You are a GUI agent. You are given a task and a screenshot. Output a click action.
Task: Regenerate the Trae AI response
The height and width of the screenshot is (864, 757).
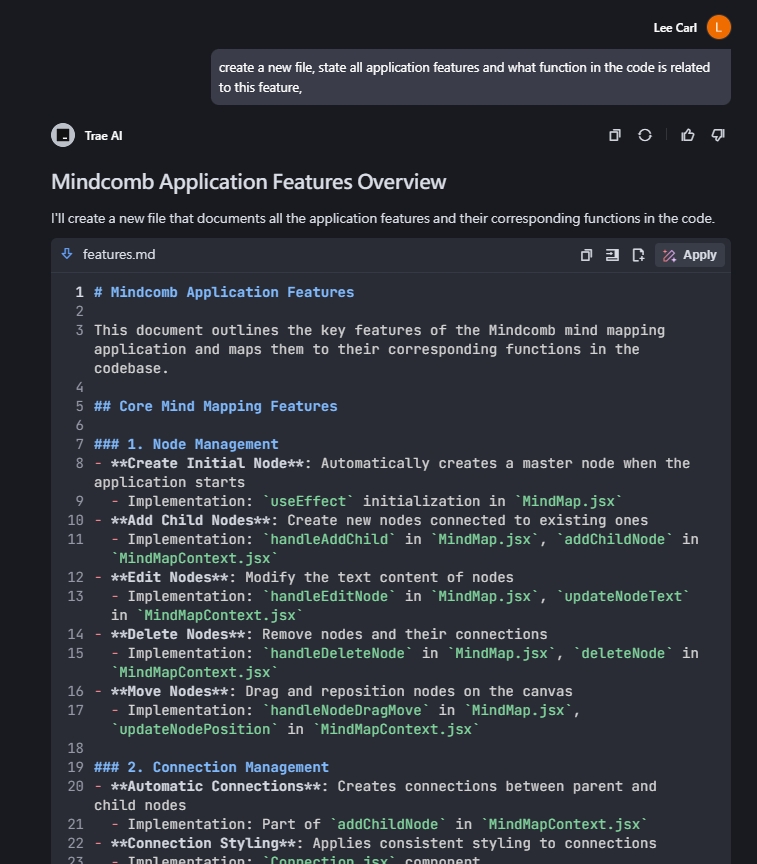(x=645, y=135)
